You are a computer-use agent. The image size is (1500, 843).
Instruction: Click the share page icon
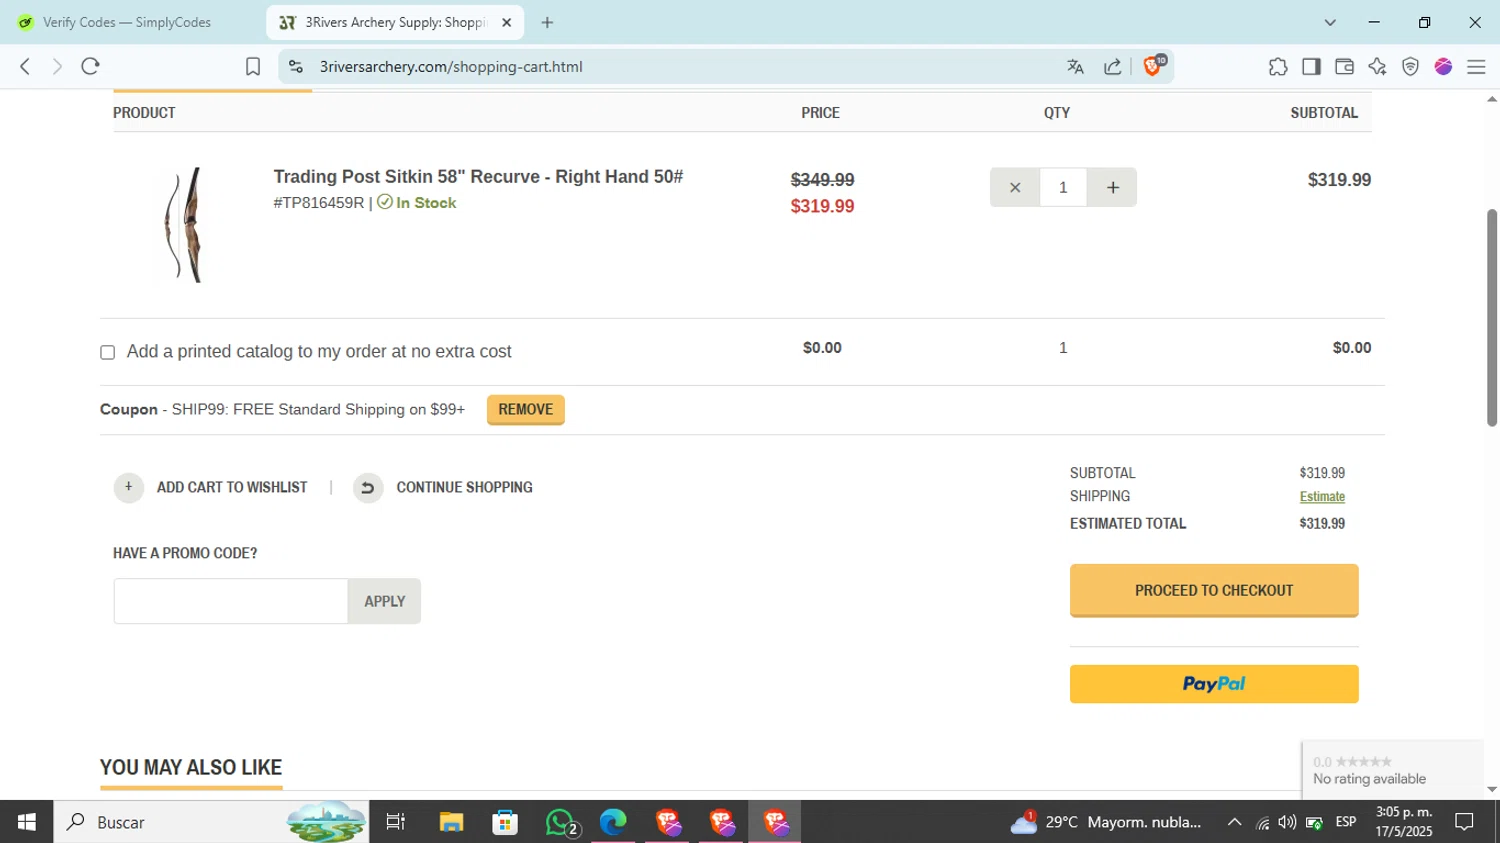pos(1113,67)
